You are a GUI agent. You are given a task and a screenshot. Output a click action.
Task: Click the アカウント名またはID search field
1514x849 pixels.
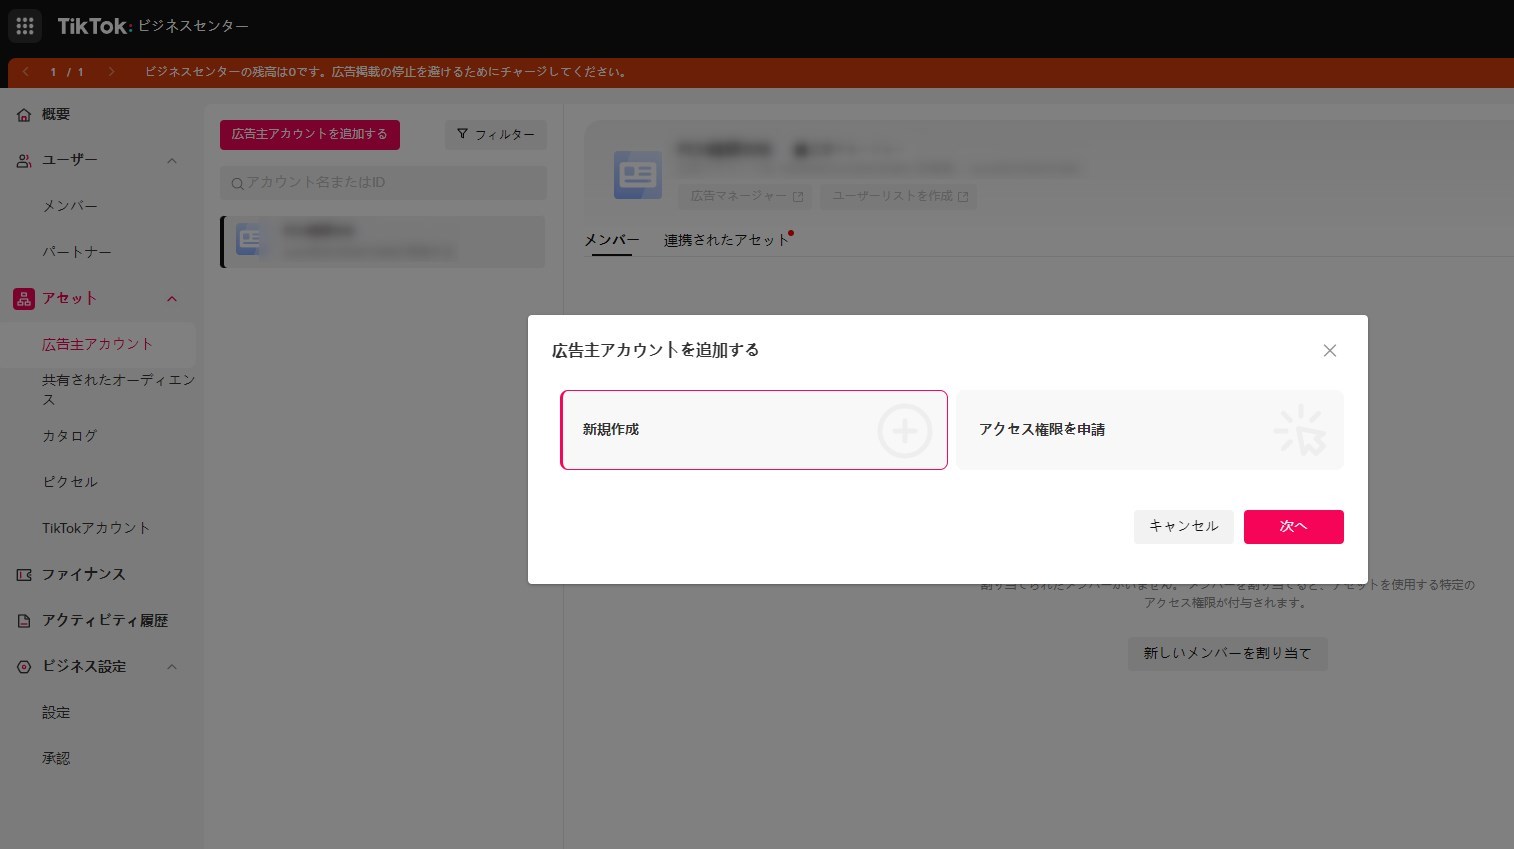(x=384, y=183)
